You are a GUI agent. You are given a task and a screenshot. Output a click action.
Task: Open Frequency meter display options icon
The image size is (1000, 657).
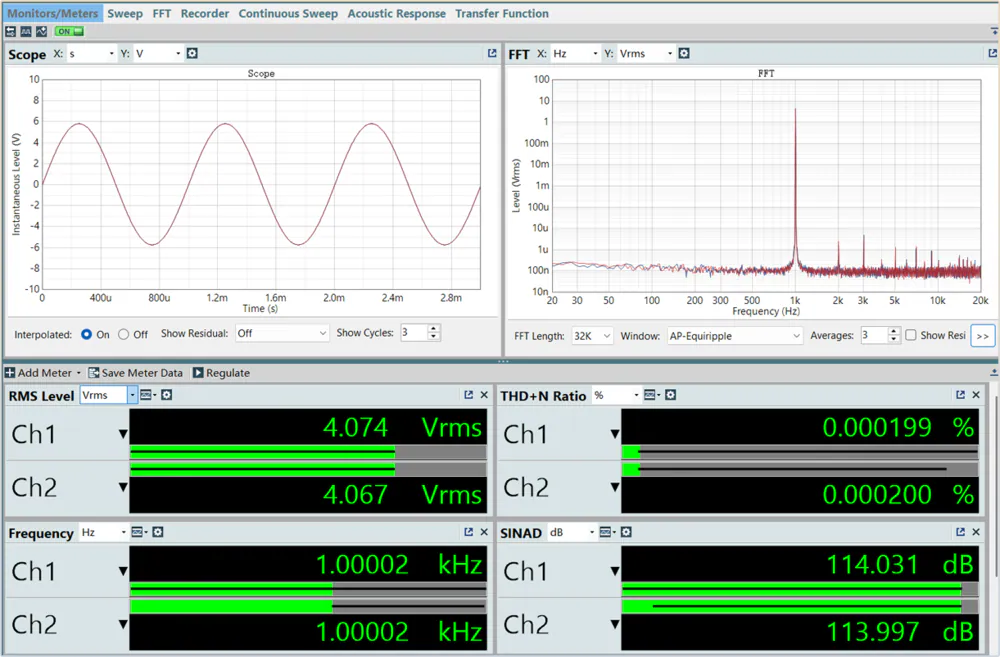point(139,533)
